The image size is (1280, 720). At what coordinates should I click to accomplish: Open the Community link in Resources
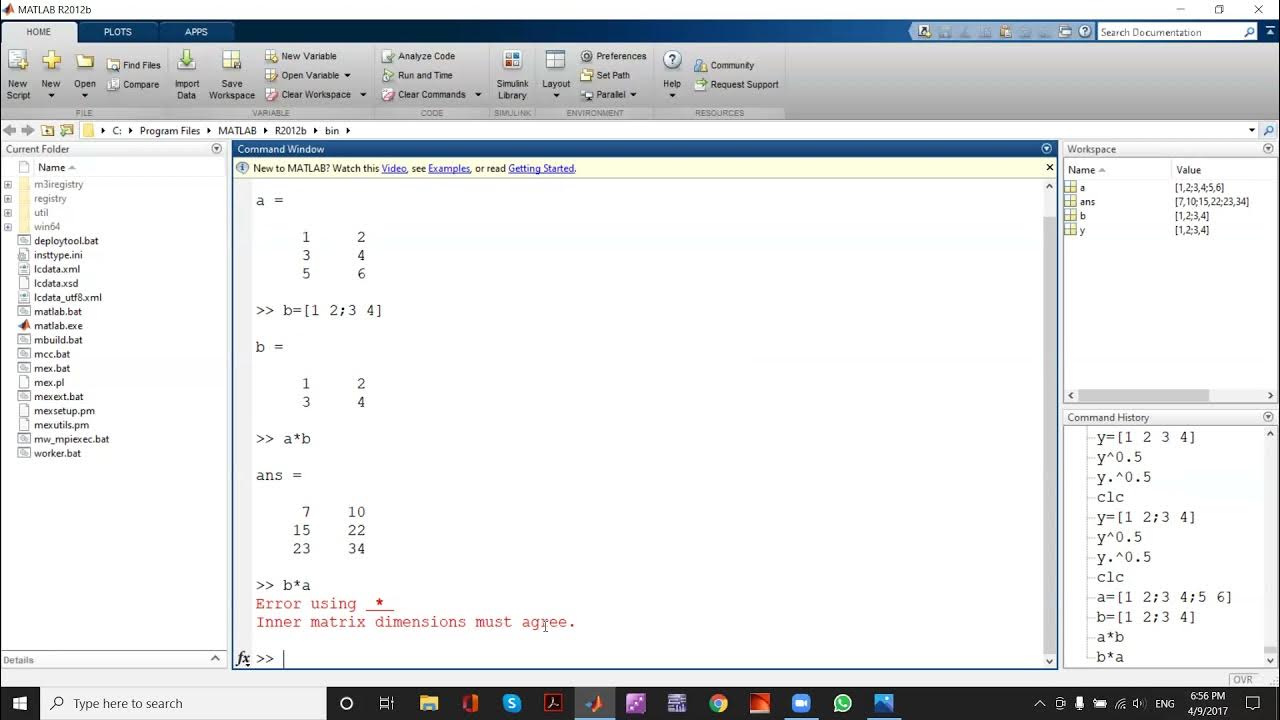point(724,65)
